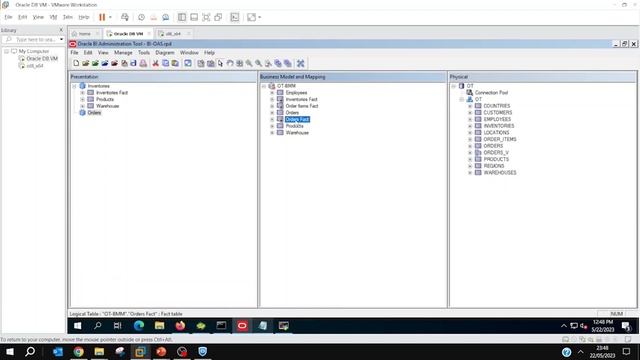The image size is (640, 360).
Task: Select CUSTOMERS table in Physical pane
Action: (x=498, y=113)
